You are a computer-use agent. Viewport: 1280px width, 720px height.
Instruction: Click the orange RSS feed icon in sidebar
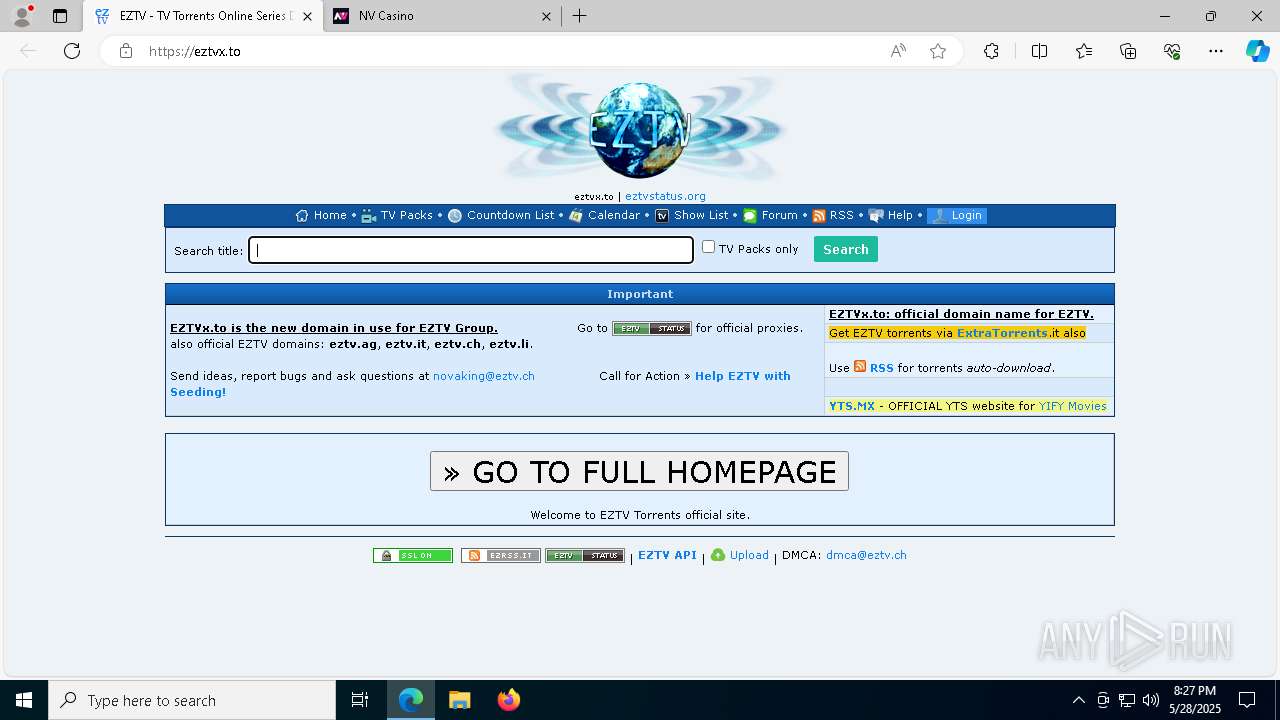click(x=860, y=367)
